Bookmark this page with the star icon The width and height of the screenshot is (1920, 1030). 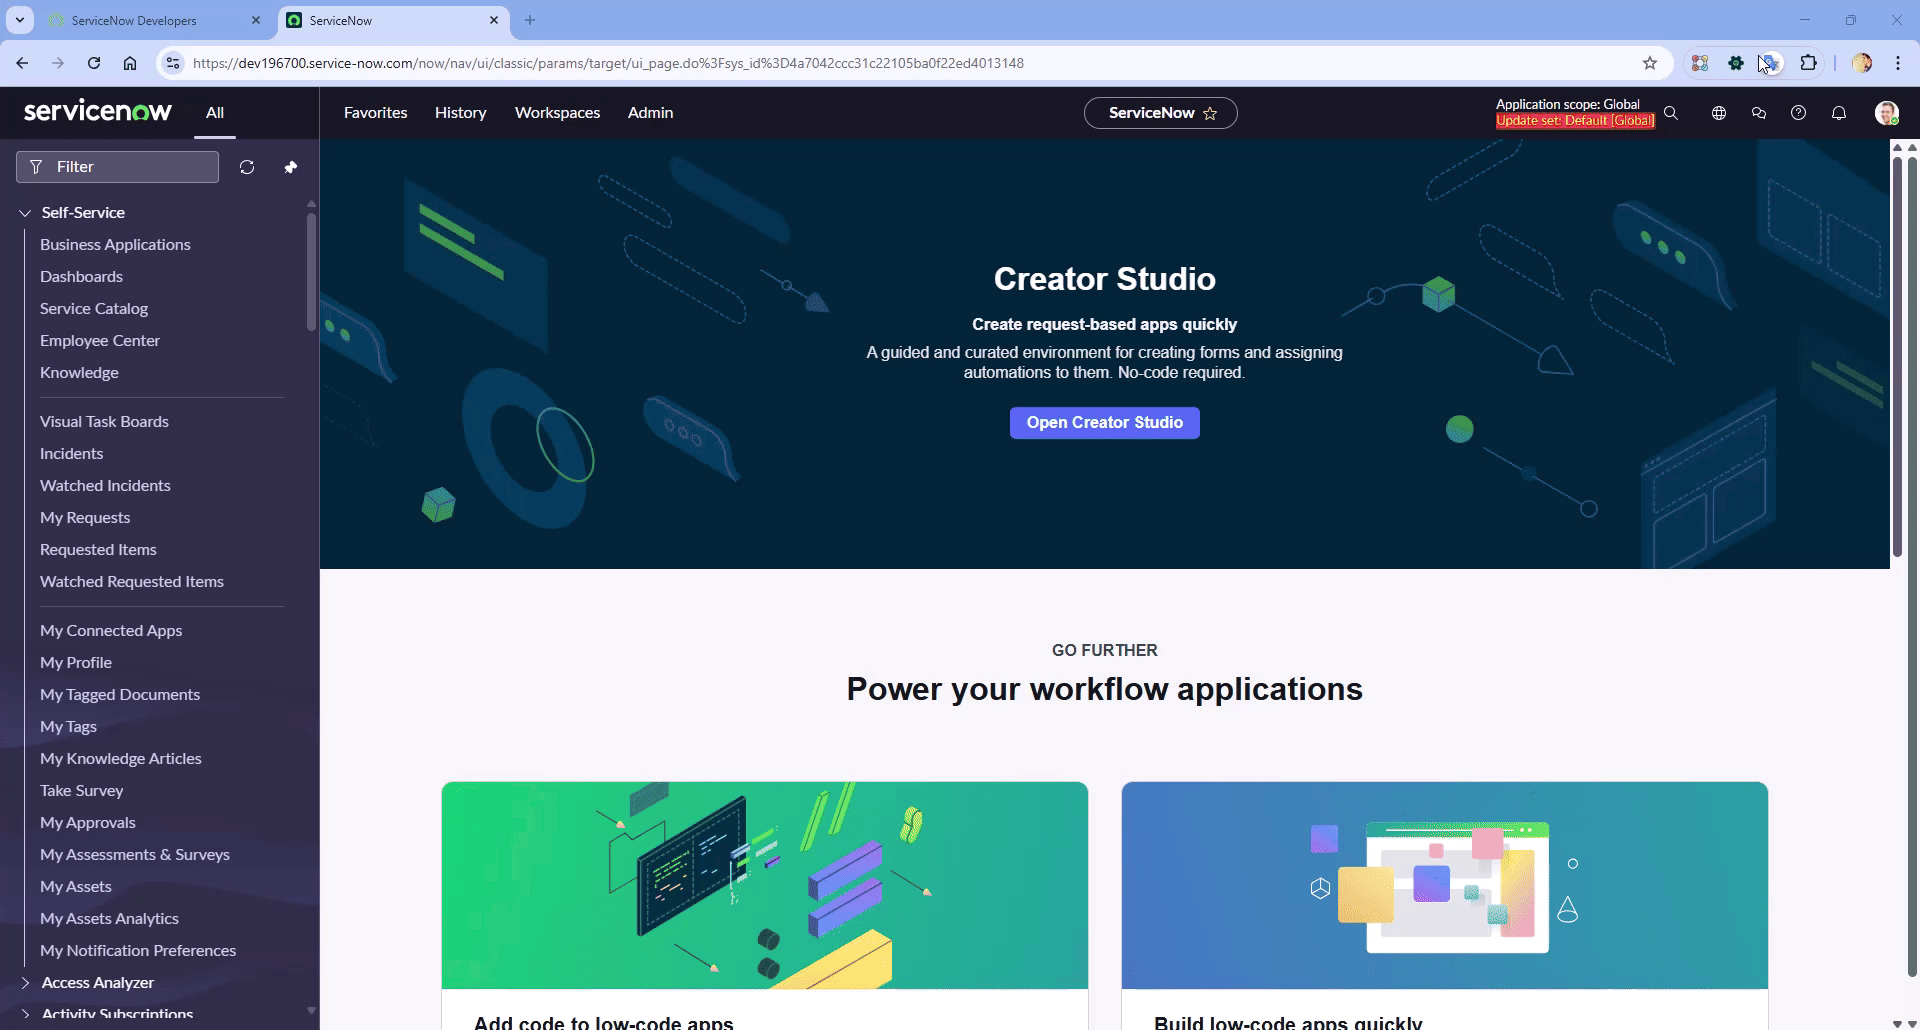1650,63
